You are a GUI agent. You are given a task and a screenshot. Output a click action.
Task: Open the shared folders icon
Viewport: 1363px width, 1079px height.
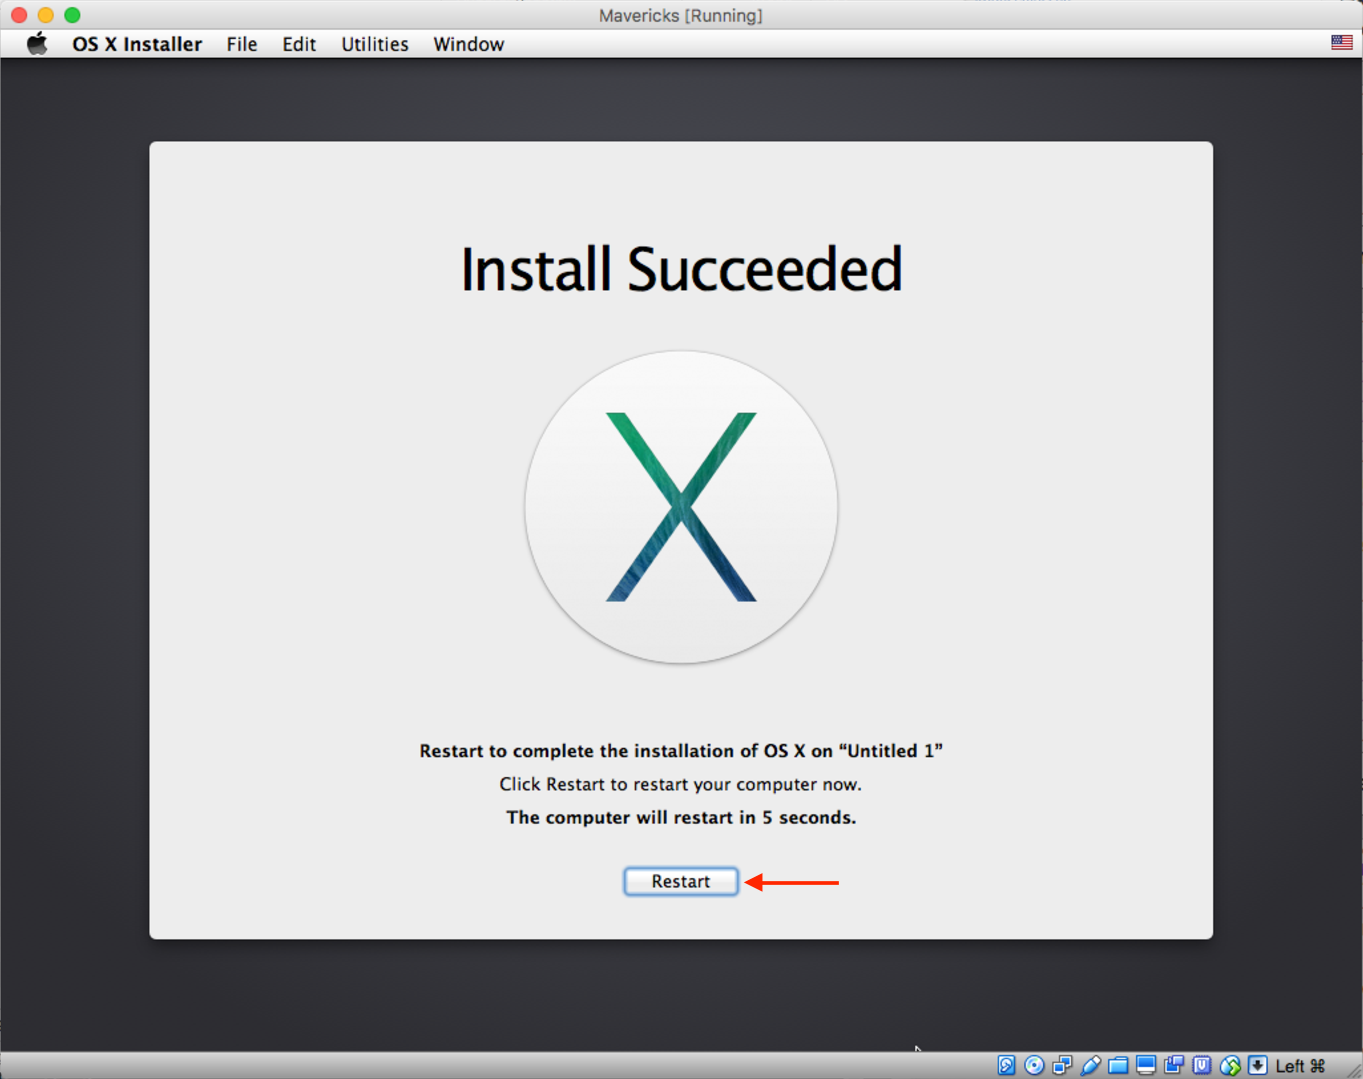pos(1118,1066)
